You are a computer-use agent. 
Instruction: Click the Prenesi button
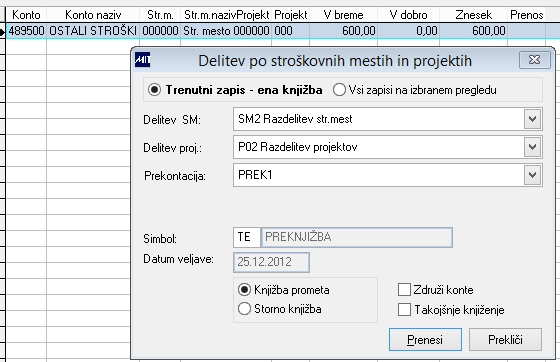tap(425, 340)
